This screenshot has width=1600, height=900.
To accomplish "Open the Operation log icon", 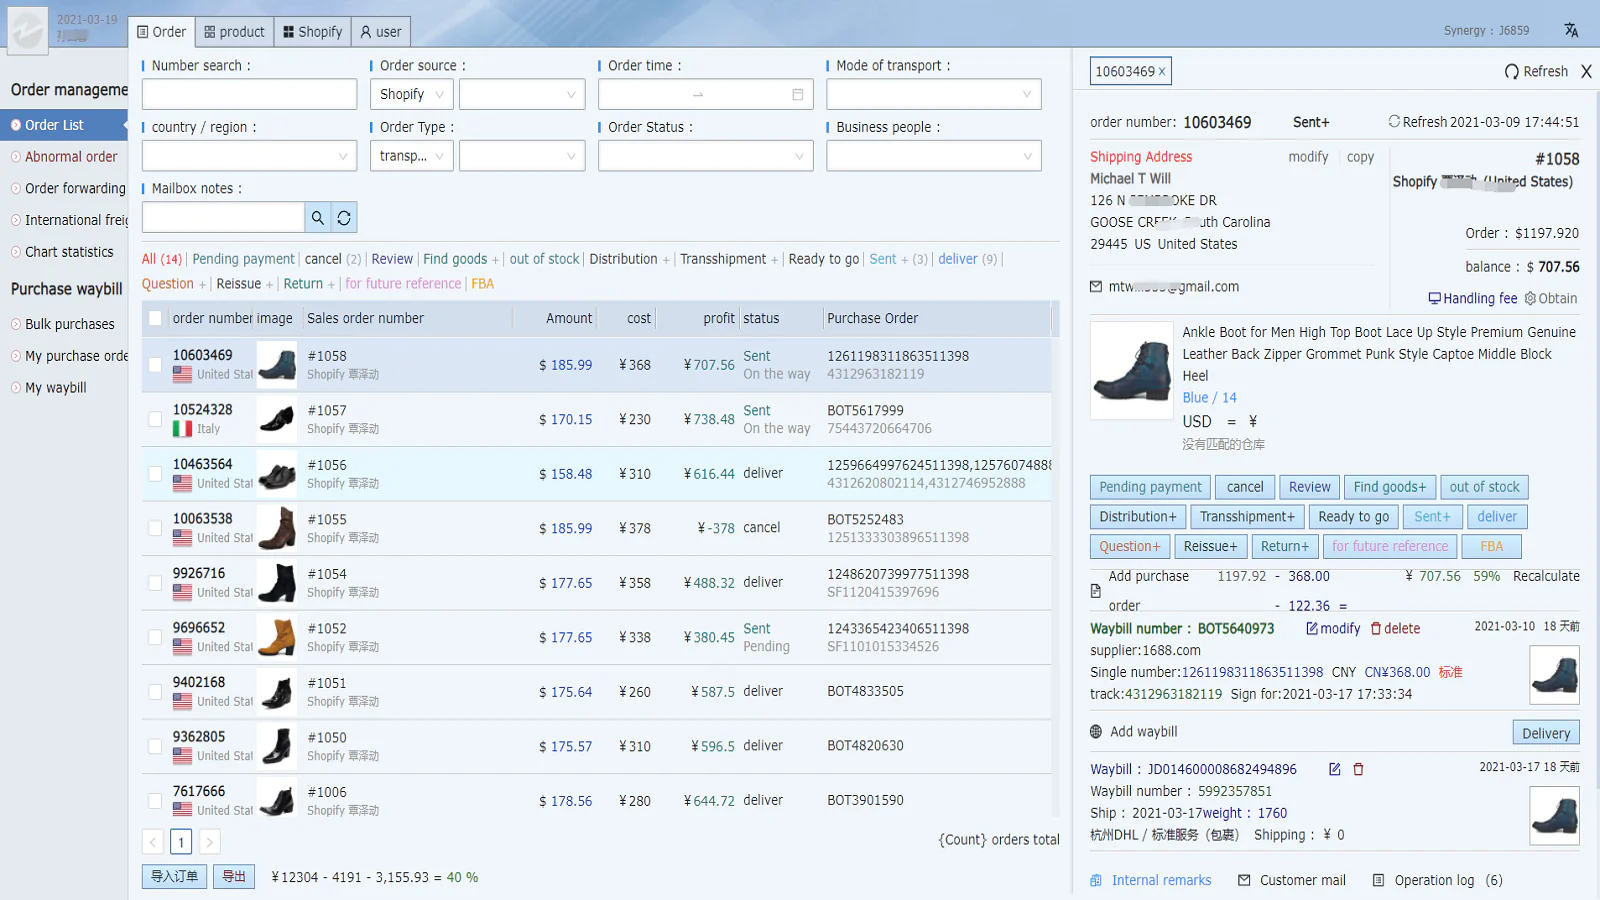I will pos(1378,880).
